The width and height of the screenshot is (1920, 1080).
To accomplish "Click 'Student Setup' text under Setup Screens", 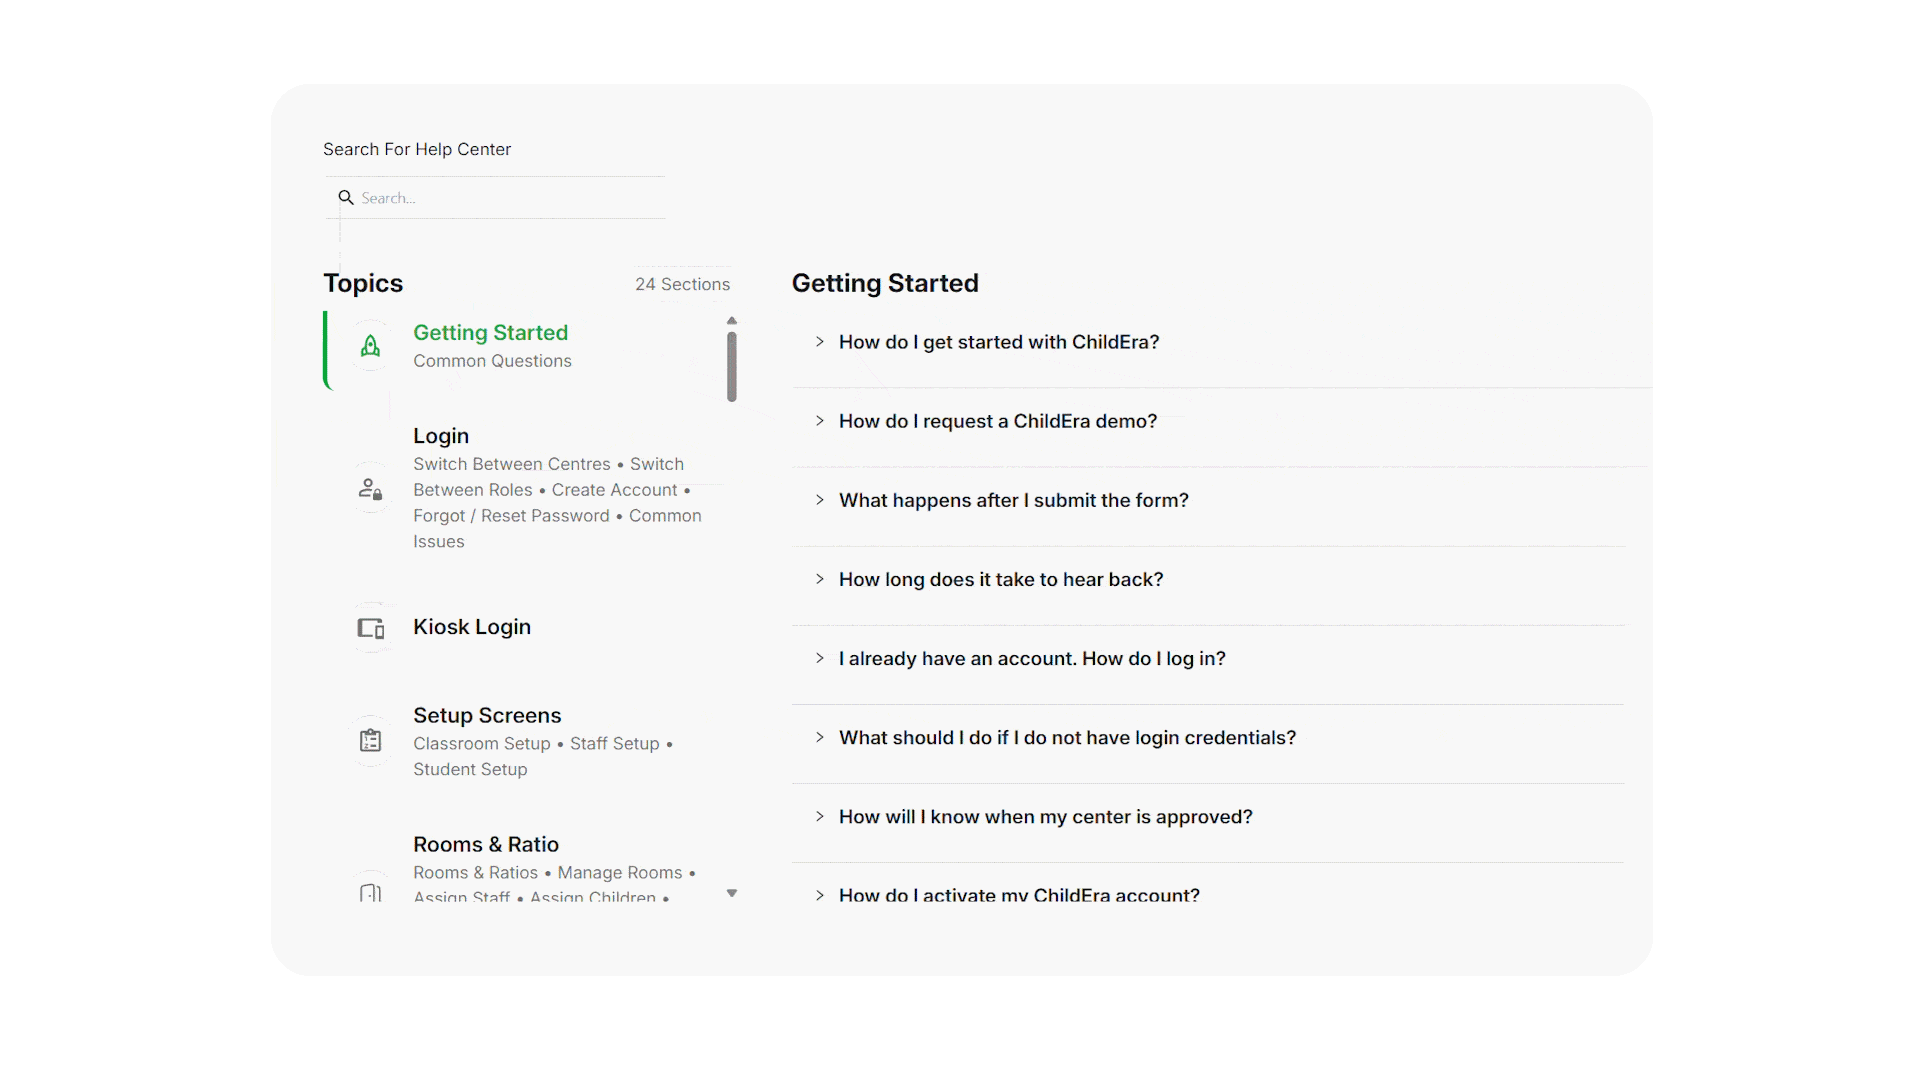I will (470, 769).
